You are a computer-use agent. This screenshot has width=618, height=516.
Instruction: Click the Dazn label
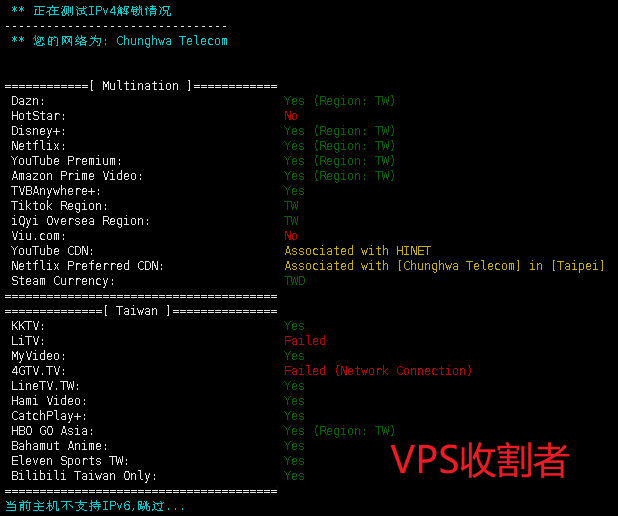28,101
